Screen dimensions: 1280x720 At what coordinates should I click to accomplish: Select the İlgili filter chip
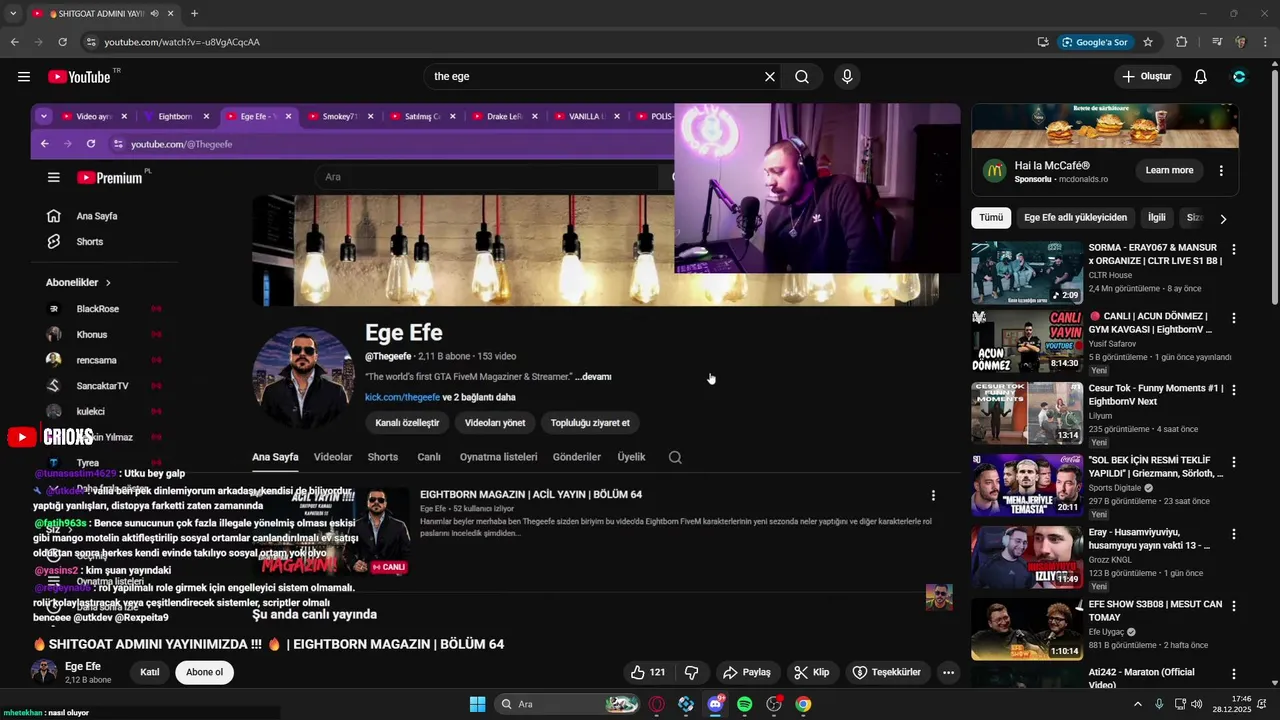[x=1157, y=217]
